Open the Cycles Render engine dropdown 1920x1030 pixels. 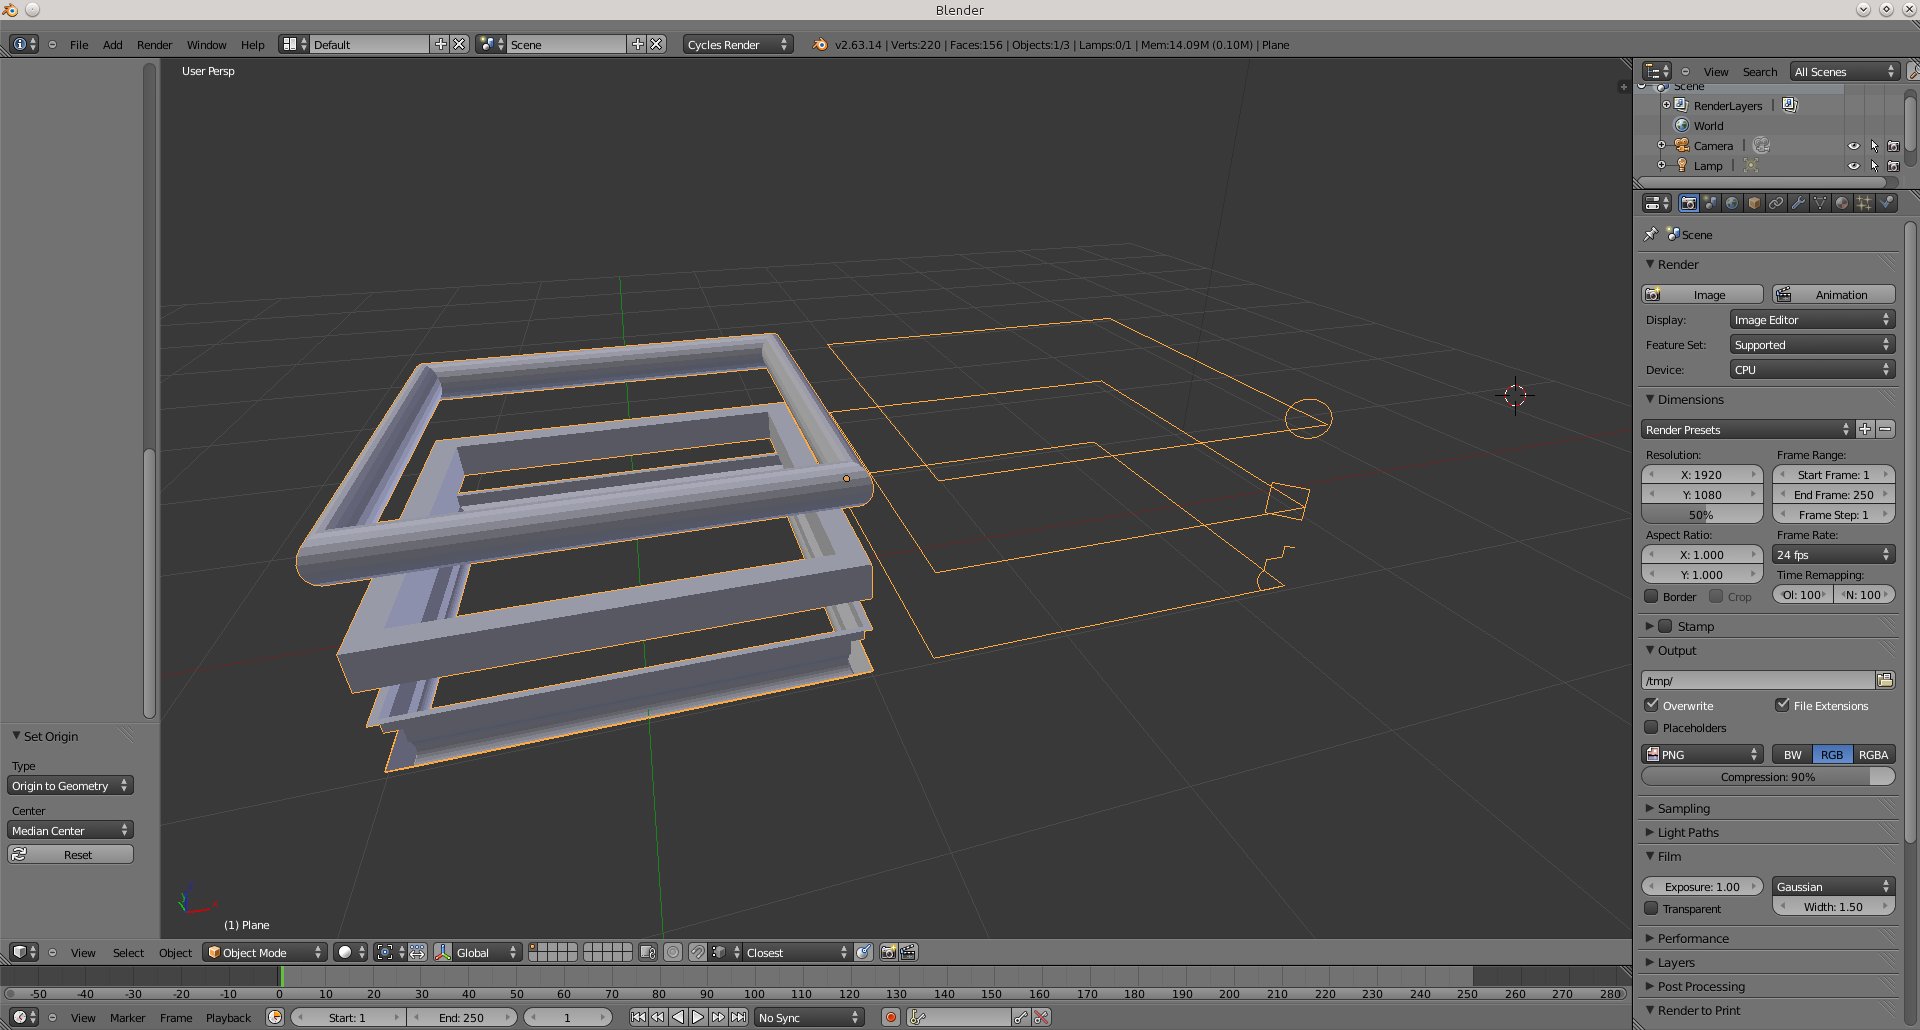pyautogui.click(x=737, y=44)
